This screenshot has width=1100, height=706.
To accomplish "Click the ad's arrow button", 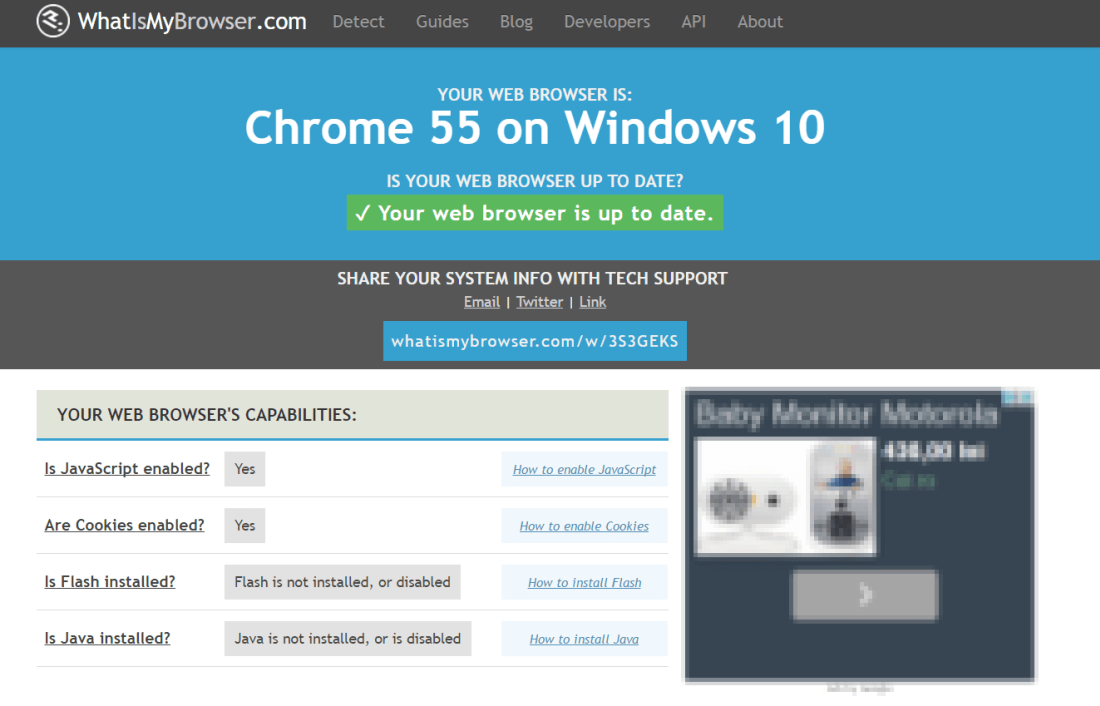I will 864,595.
